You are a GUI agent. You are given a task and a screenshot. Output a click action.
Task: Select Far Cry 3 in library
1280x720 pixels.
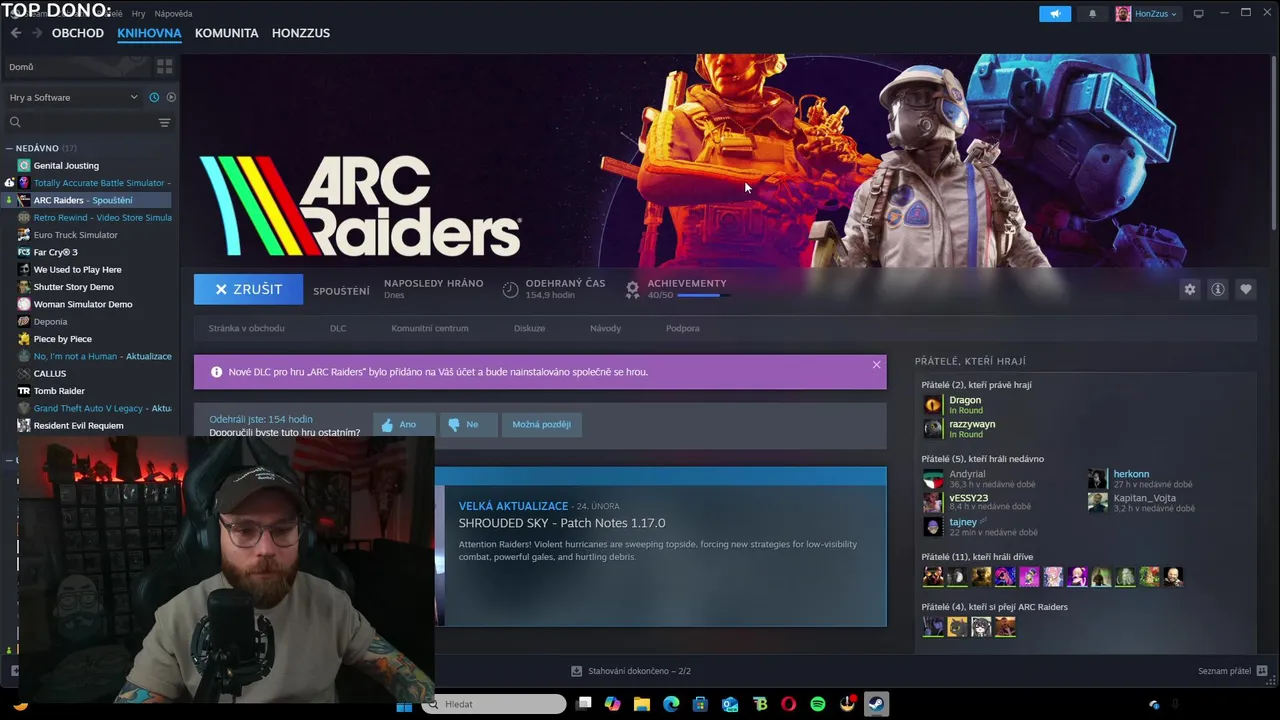click(x=55, y=252)
